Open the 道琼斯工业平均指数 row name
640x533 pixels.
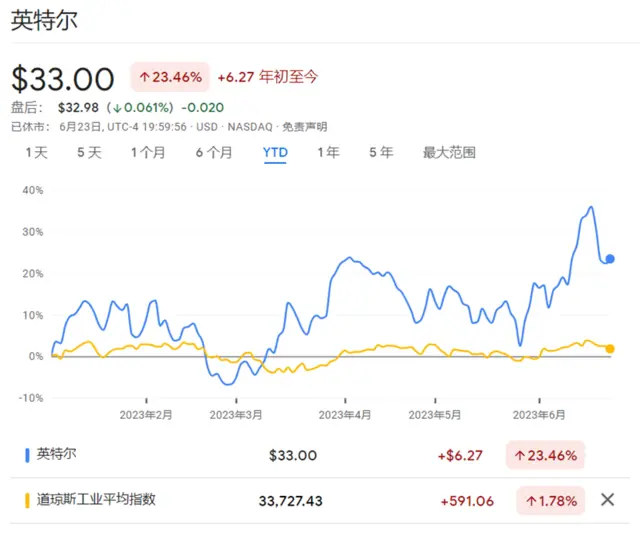[96, 500]
